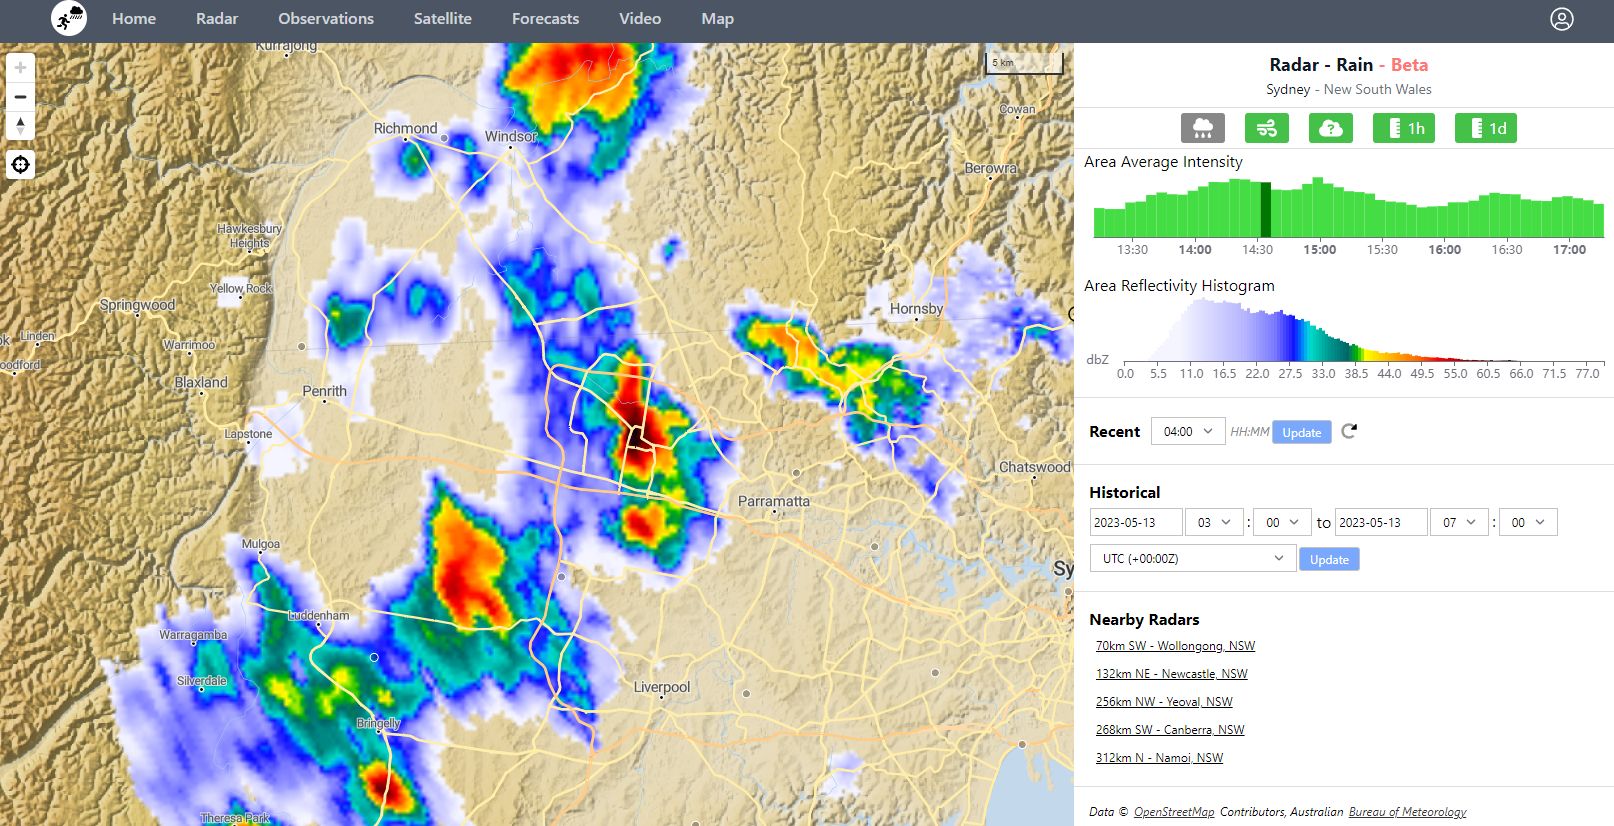
Task: Go to the Satellite menu item
Action: [442, 19]
